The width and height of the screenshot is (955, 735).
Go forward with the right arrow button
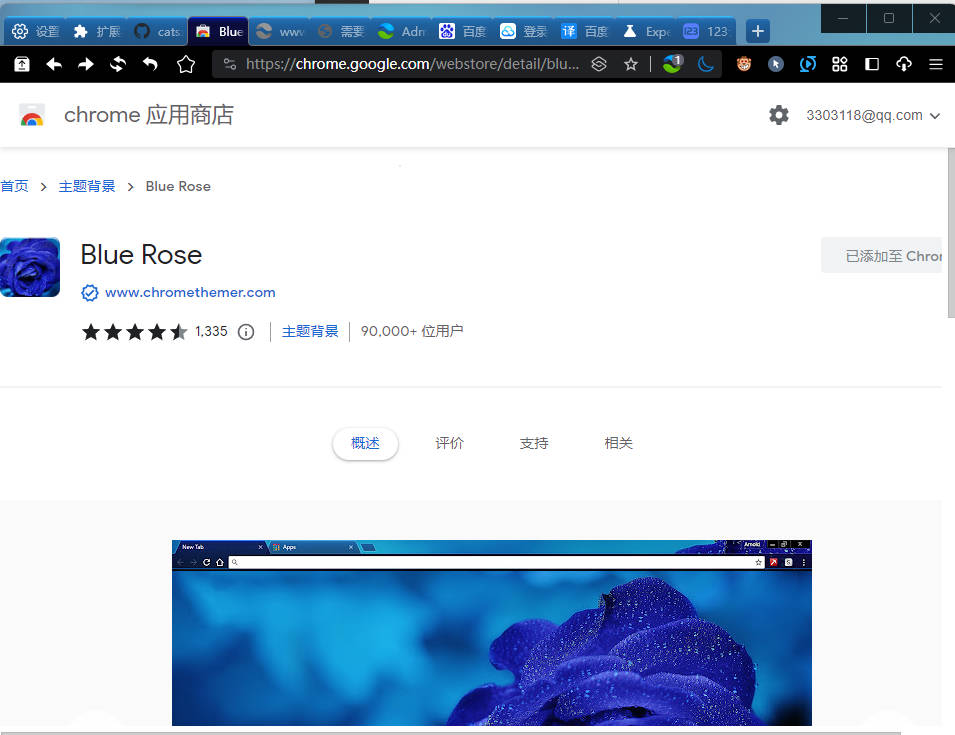coord(86,64)
